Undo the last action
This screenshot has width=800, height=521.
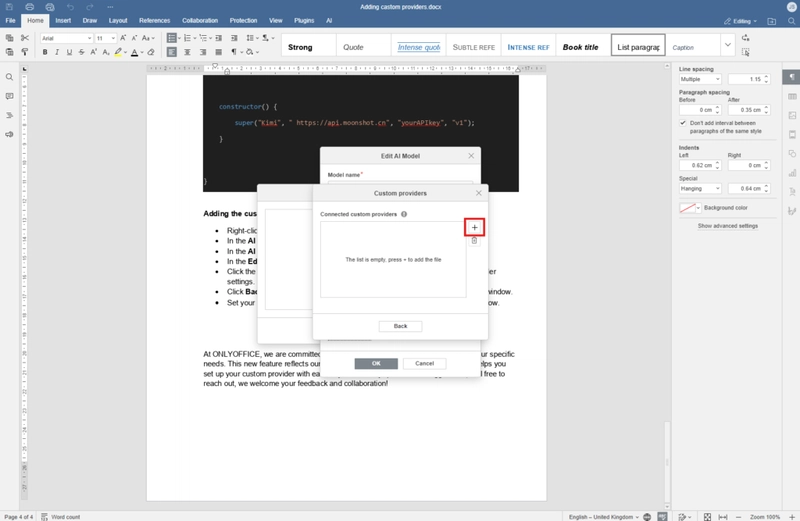tap(70, 7)
